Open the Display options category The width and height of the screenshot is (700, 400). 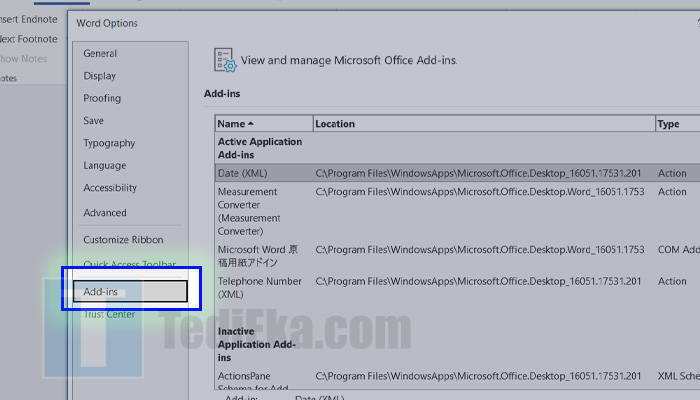click(100, 76)
